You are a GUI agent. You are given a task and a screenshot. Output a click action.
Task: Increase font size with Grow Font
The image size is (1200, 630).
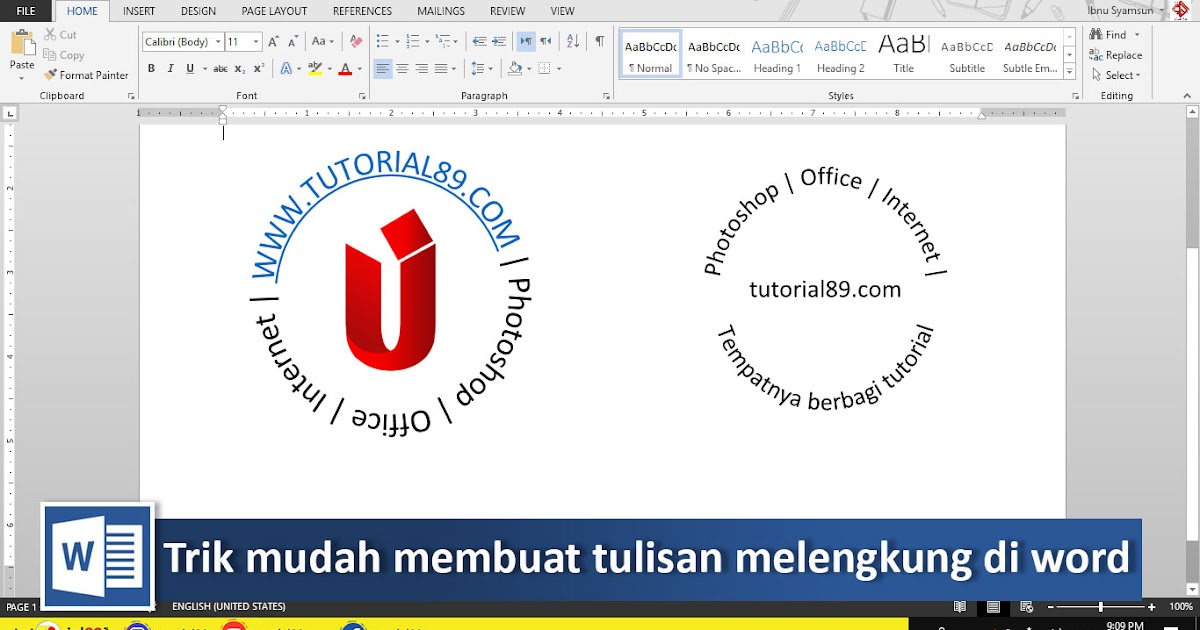[x=275, y=42]
